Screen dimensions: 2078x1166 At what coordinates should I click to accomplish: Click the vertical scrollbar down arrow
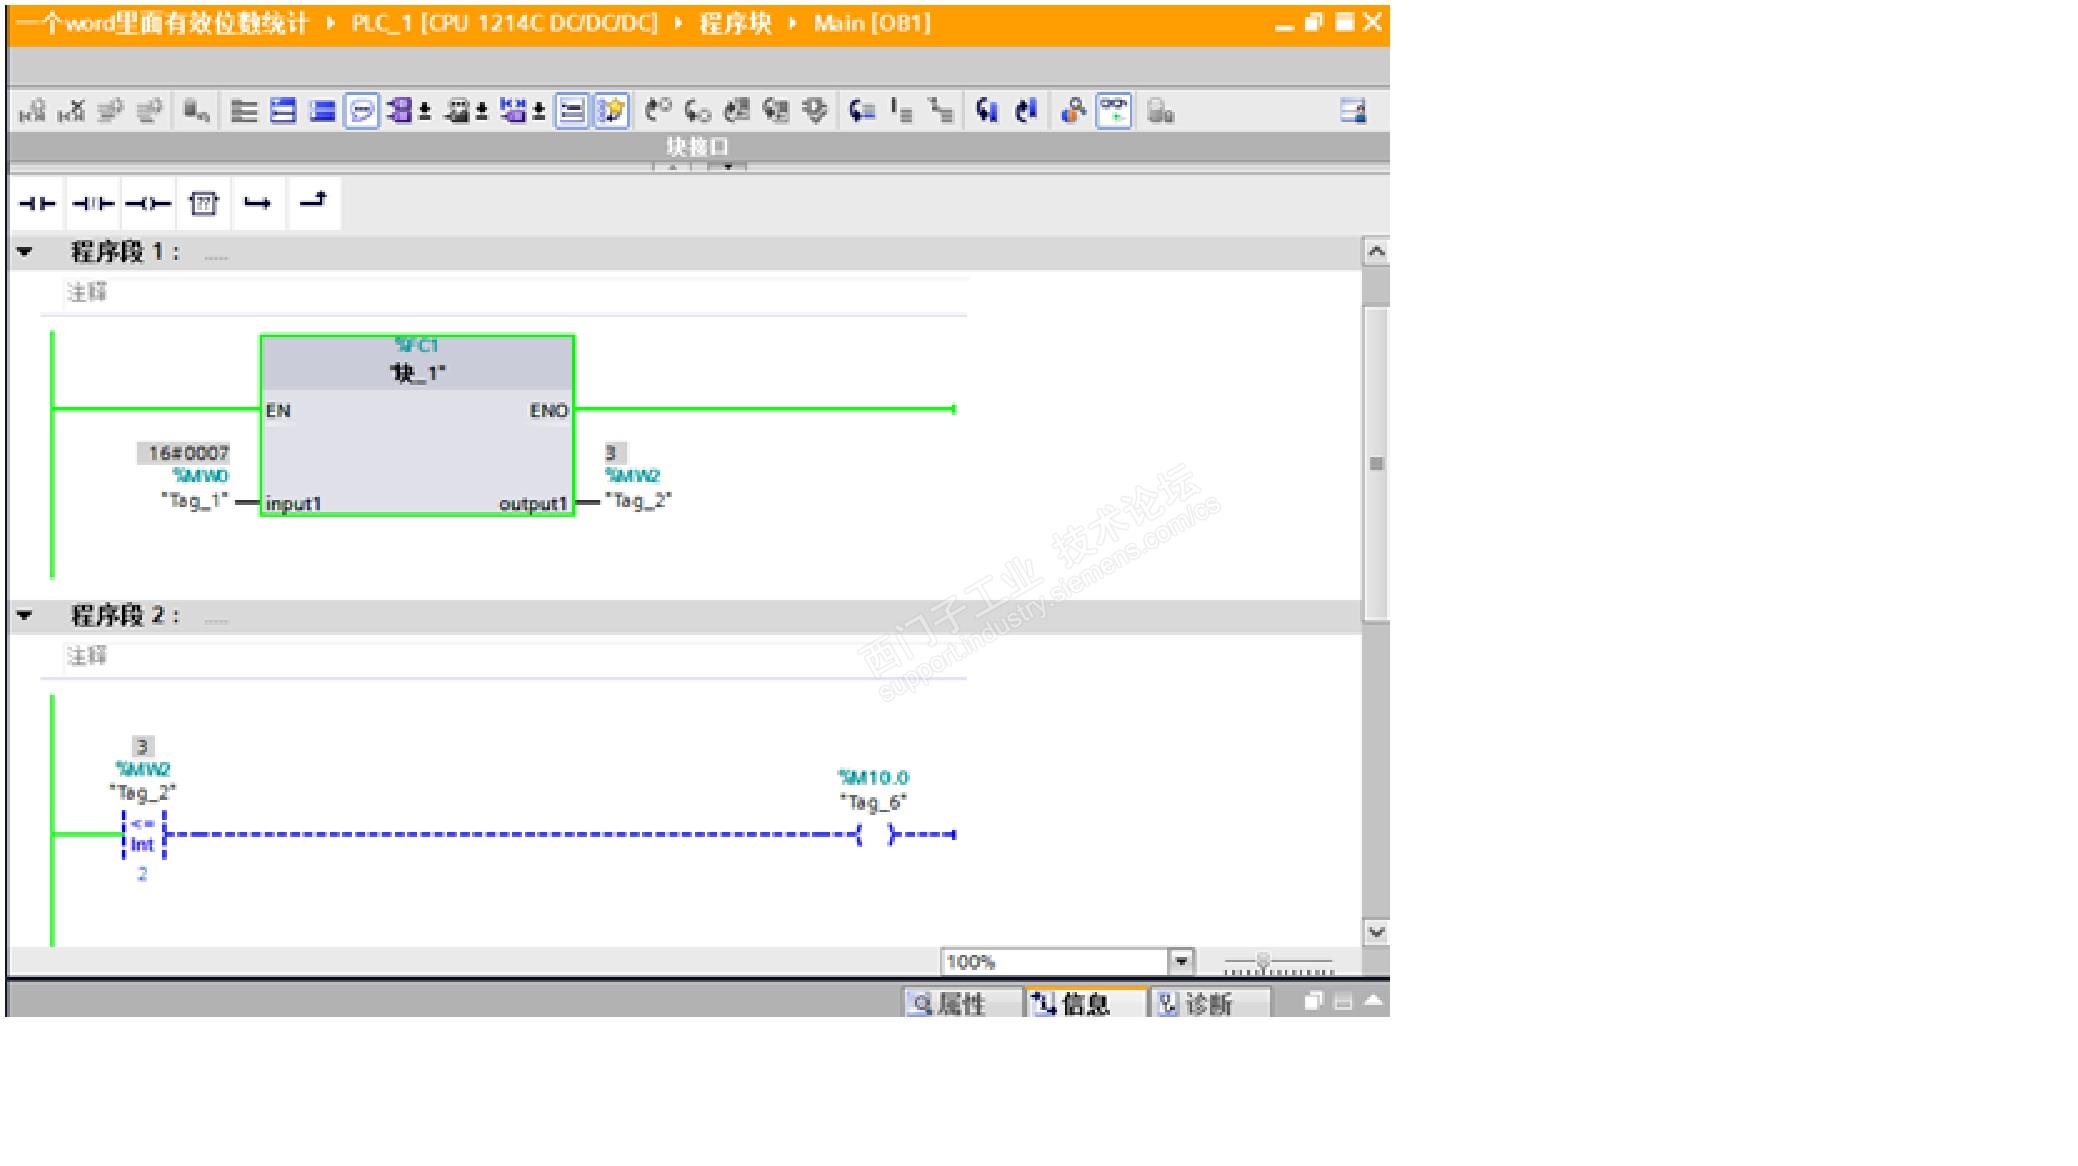coord(1376,932)
